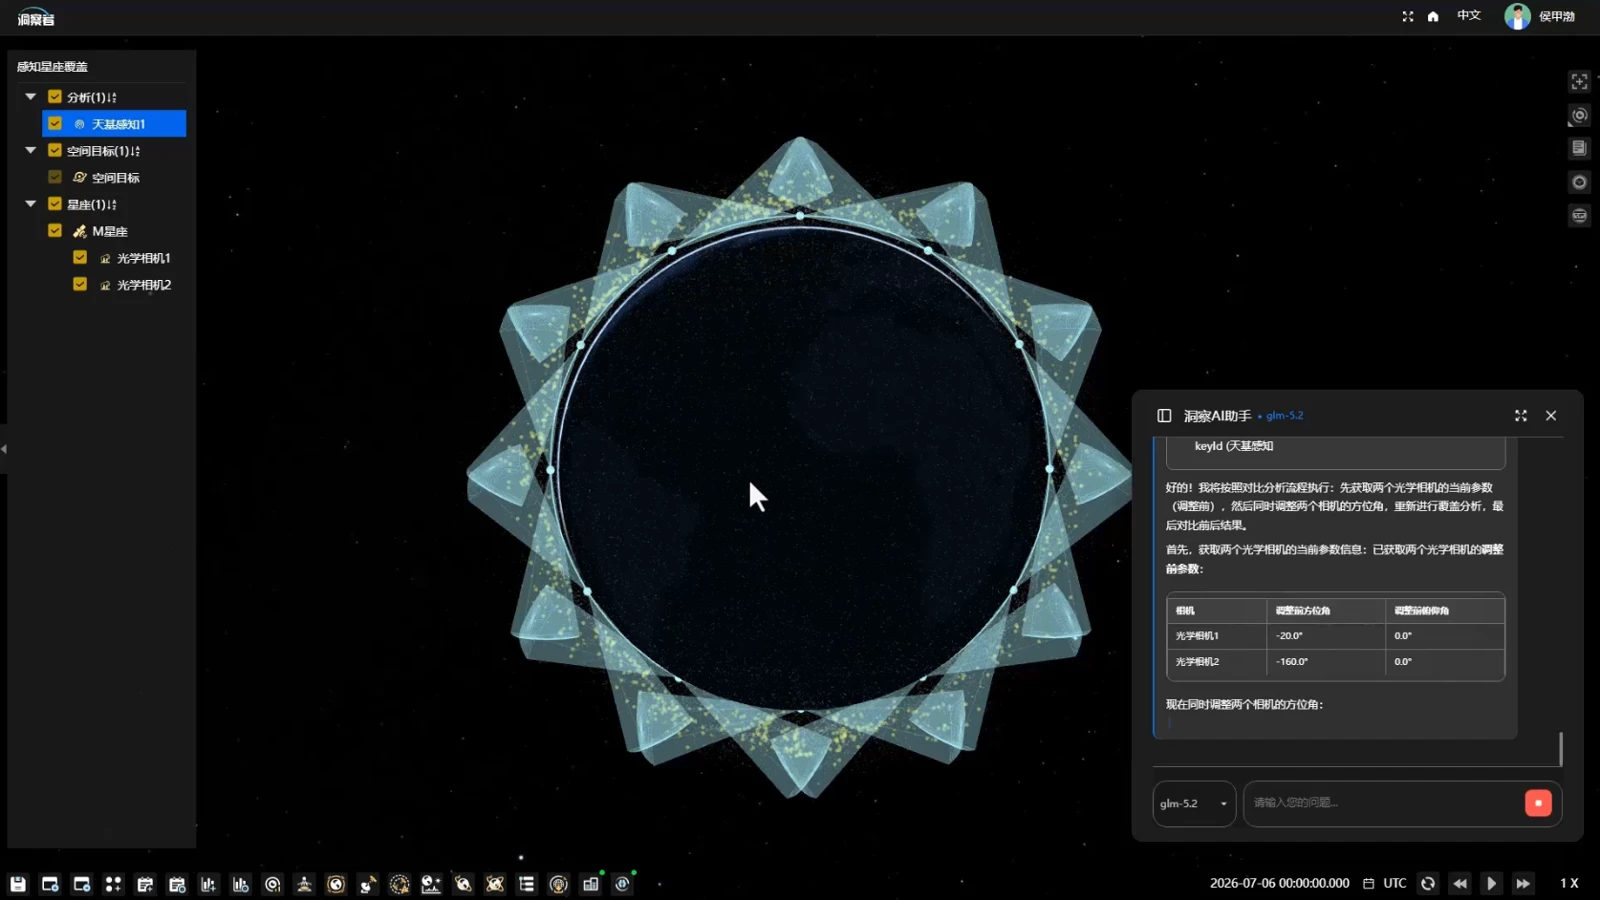Uncheck the 光学相机2 checkbox
The image size is (1600, 900).
80,285
